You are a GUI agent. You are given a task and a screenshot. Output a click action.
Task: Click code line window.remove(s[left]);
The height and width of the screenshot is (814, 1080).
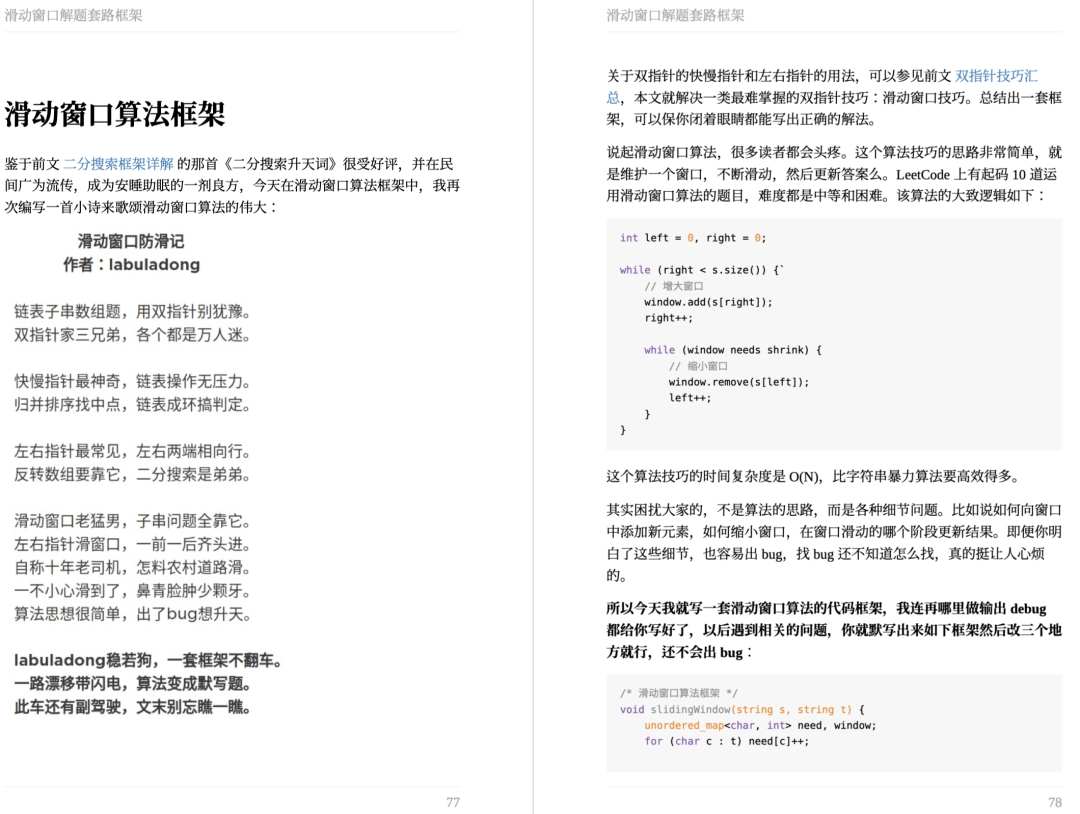(x=738, y=382)
